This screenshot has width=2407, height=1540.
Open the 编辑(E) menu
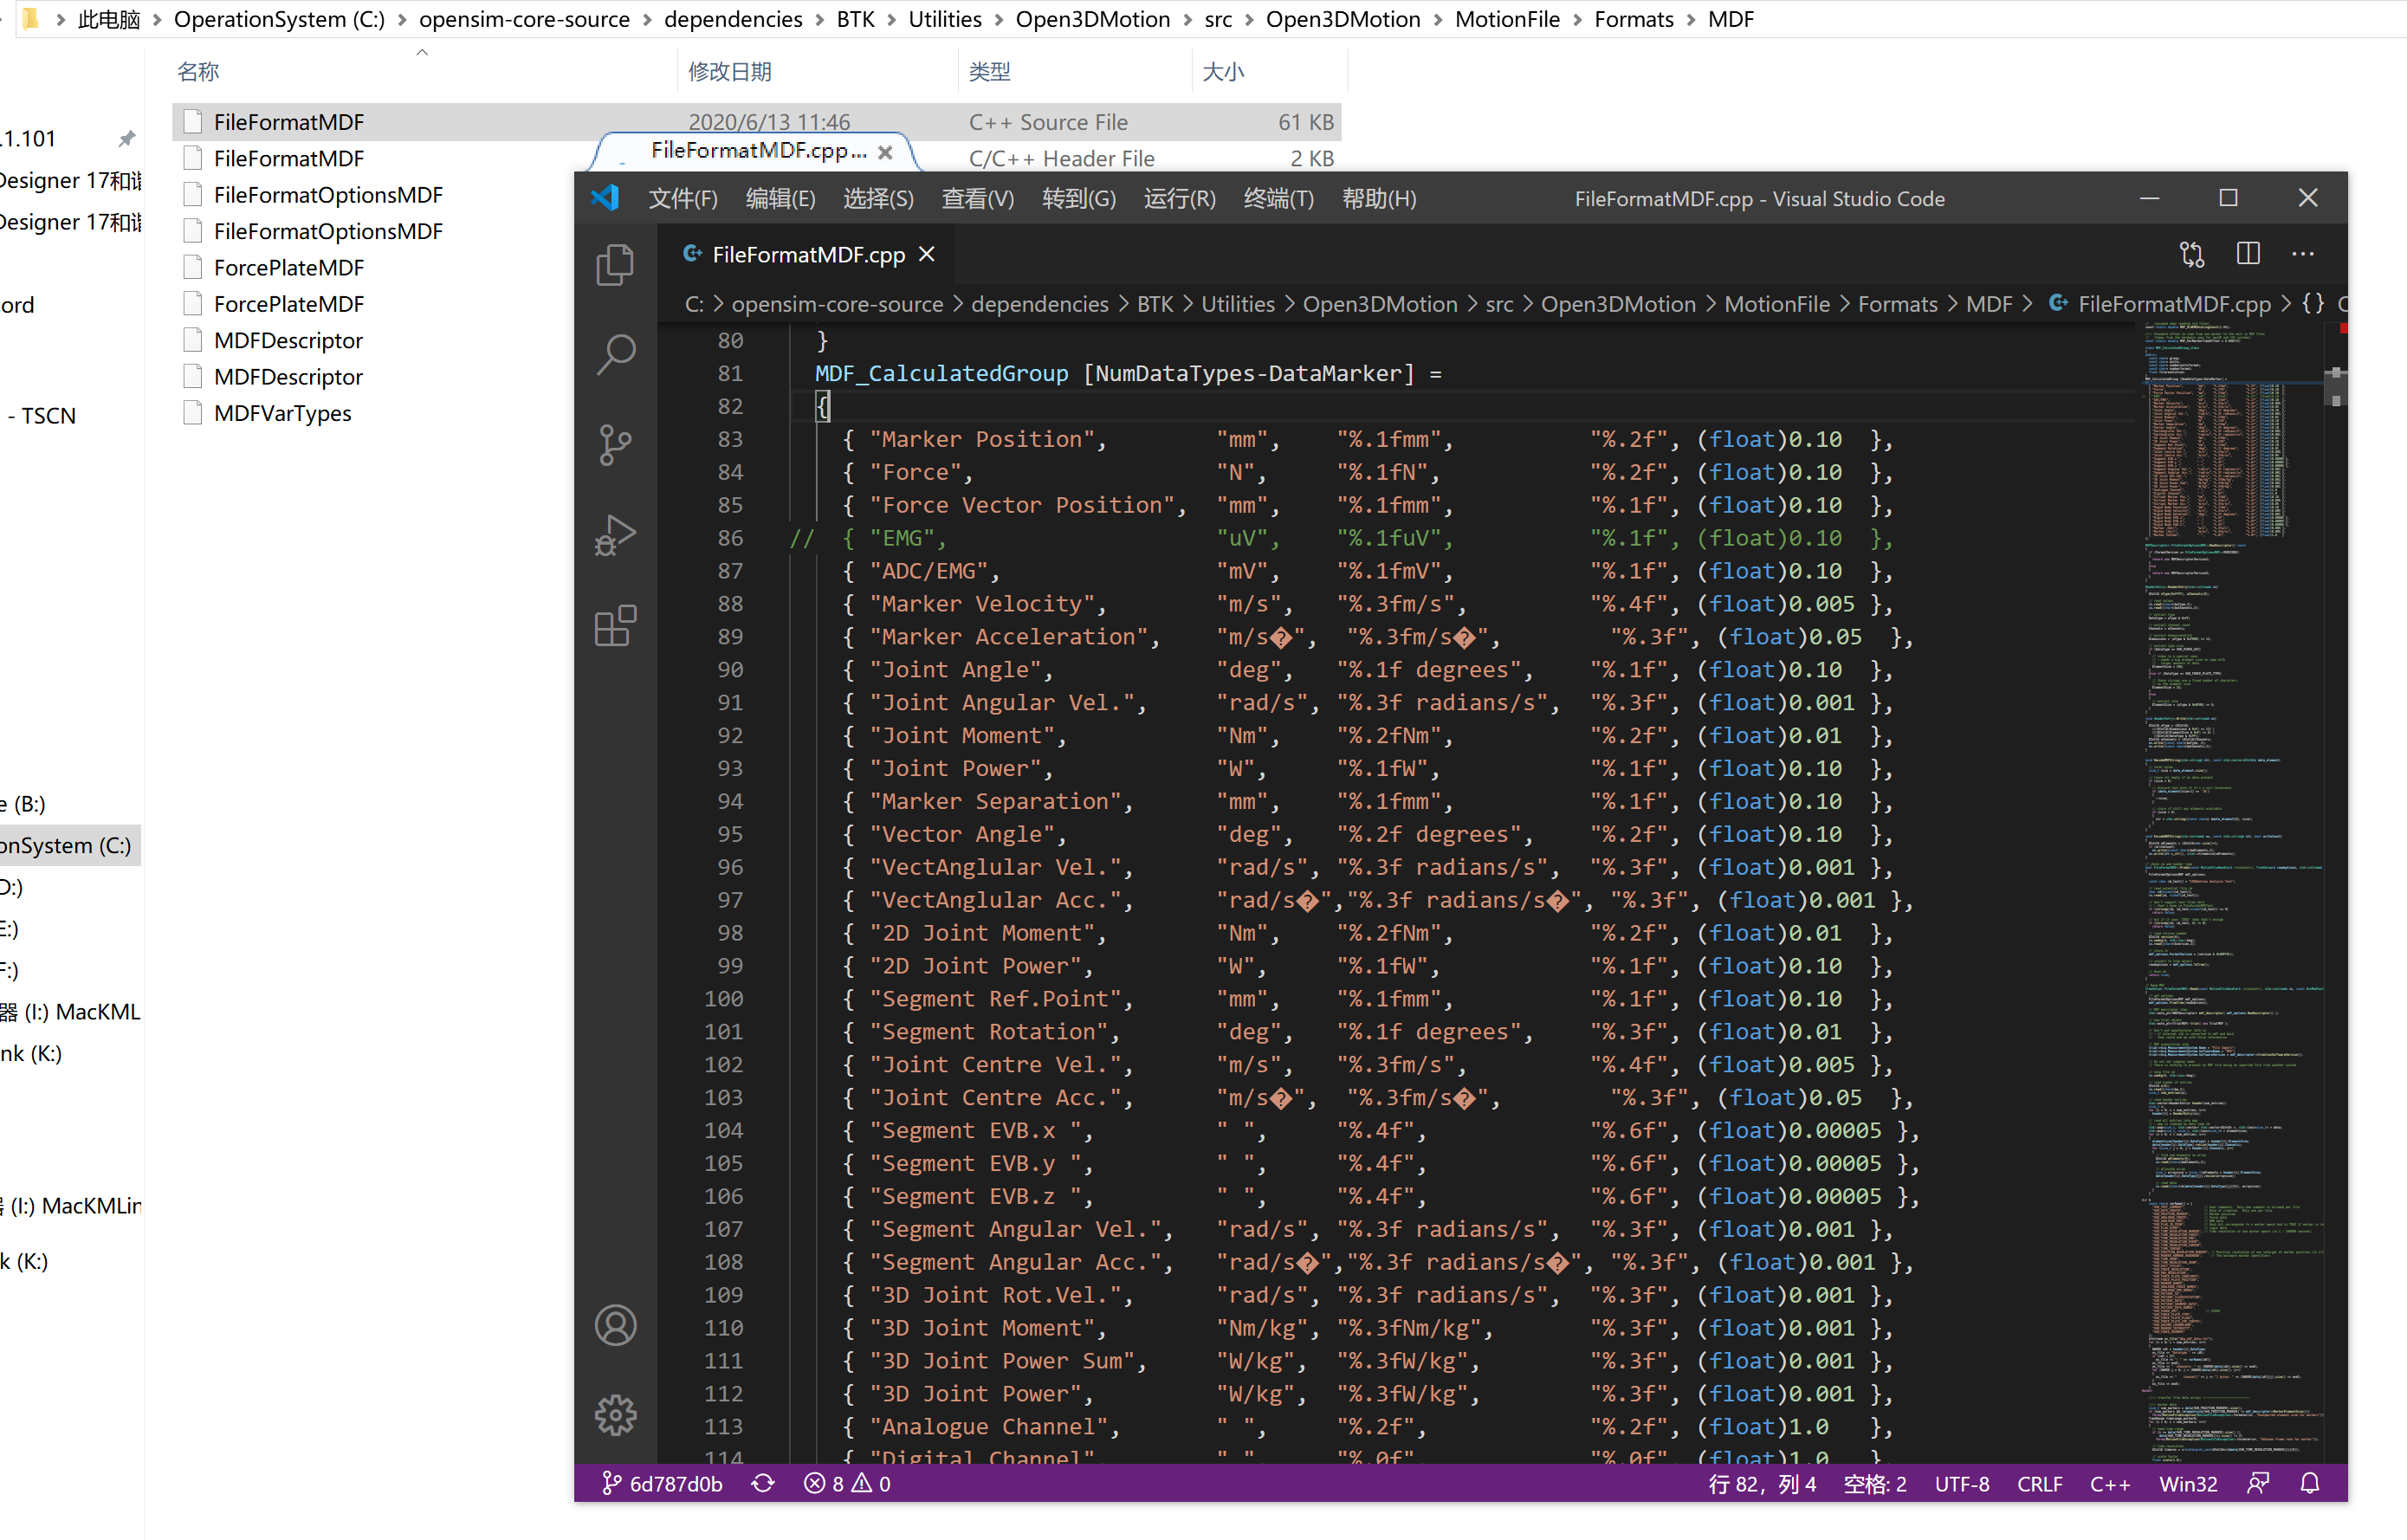[781, 199]
